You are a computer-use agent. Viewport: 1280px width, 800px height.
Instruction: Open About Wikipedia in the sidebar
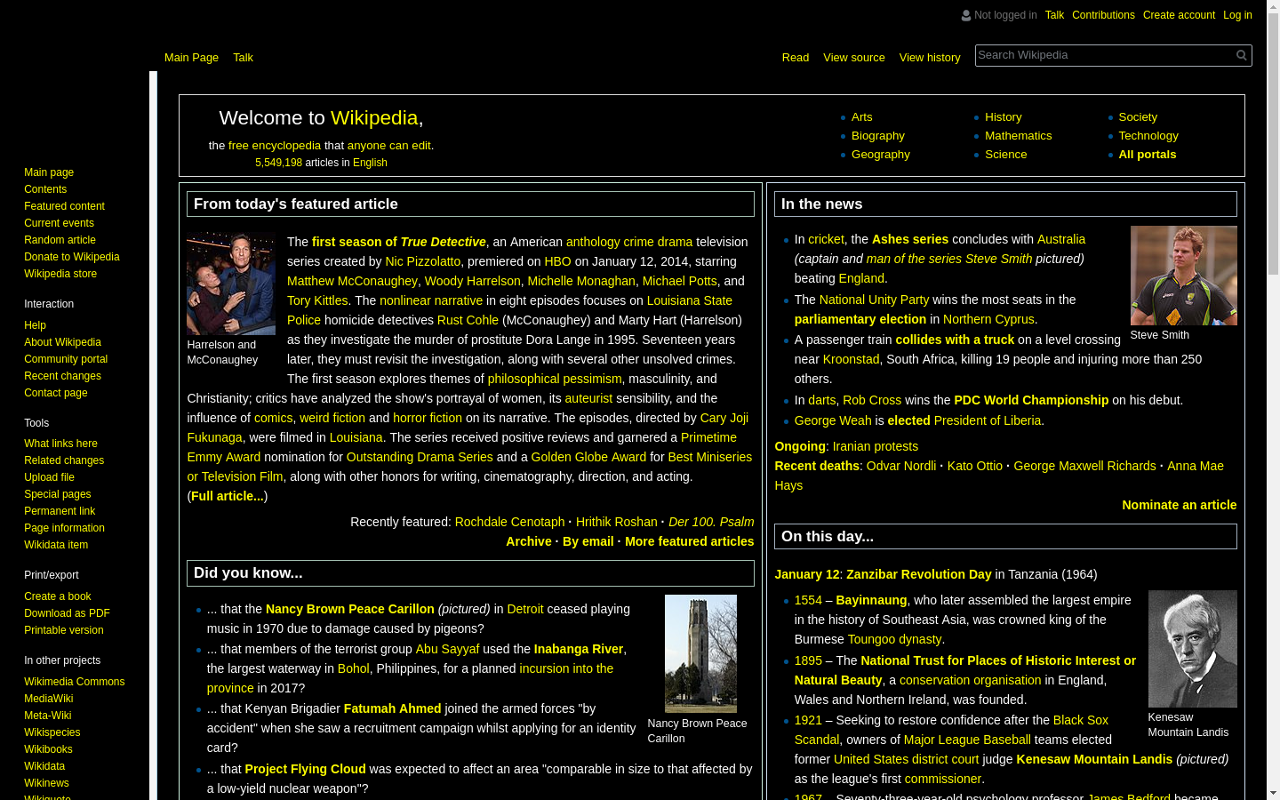click(62, 342)
